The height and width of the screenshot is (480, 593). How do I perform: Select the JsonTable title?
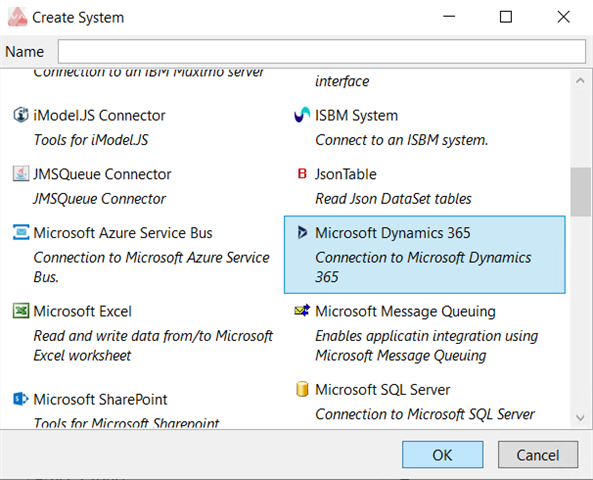[x=346, y=174]
